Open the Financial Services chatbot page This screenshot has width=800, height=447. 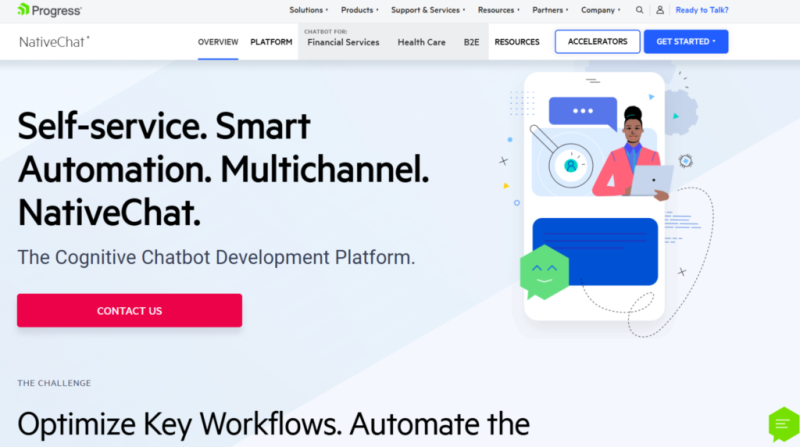click(345, 43)
